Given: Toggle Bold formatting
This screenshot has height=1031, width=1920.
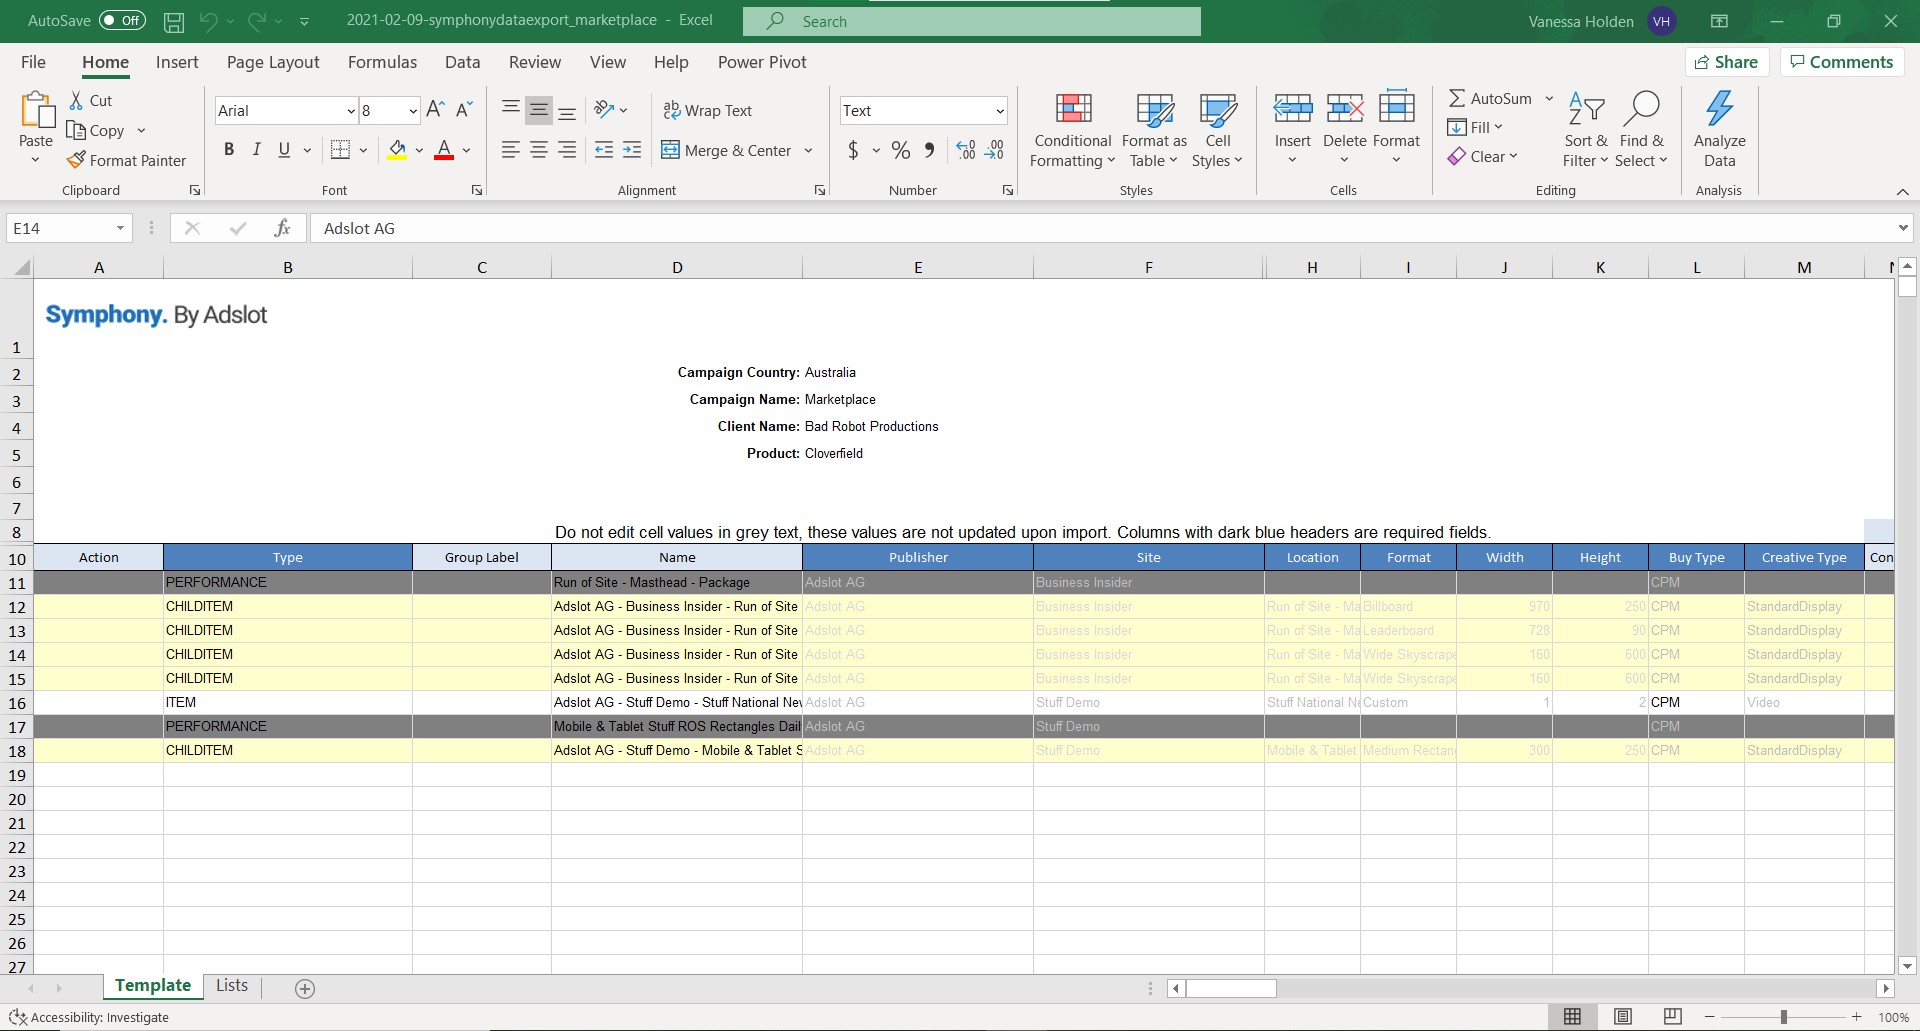Looking at the screenshot, I should pos(229,150).
